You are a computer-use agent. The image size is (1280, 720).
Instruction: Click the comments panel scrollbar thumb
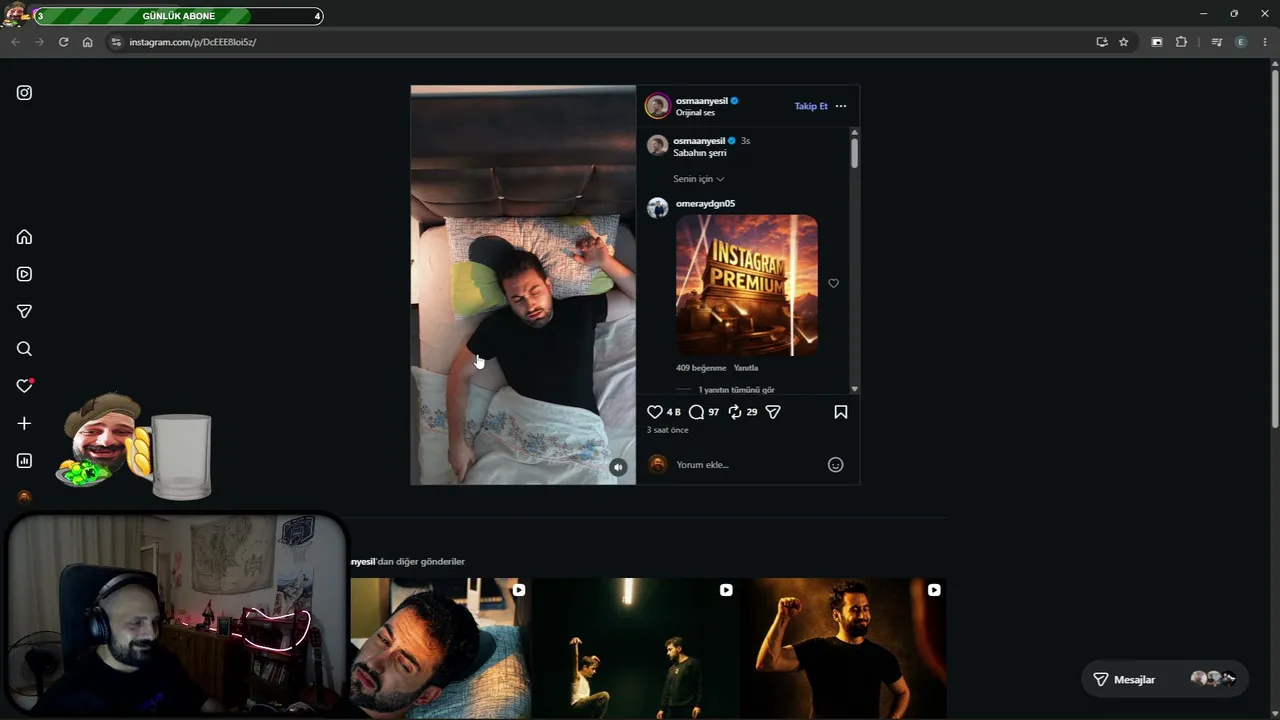(x=854, y=153)
